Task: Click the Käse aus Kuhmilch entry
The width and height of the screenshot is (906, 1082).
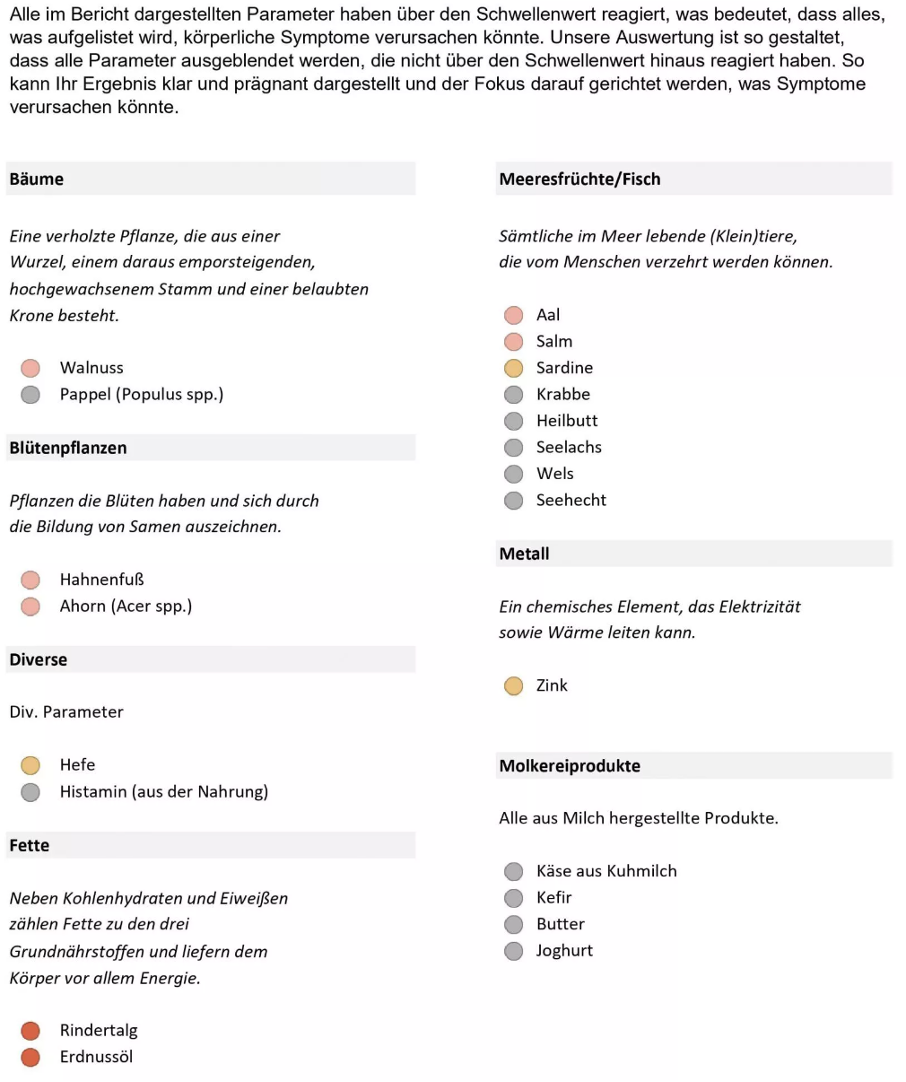Action: click(606, 871)
